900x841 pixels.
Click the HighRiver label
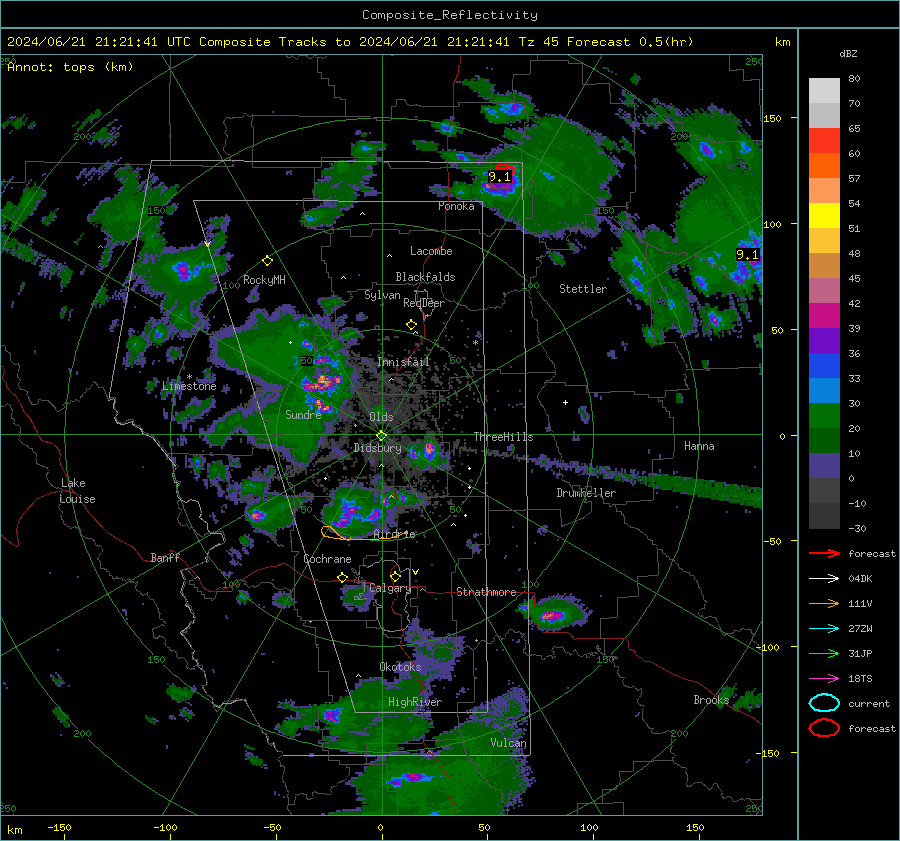point(415,702)
